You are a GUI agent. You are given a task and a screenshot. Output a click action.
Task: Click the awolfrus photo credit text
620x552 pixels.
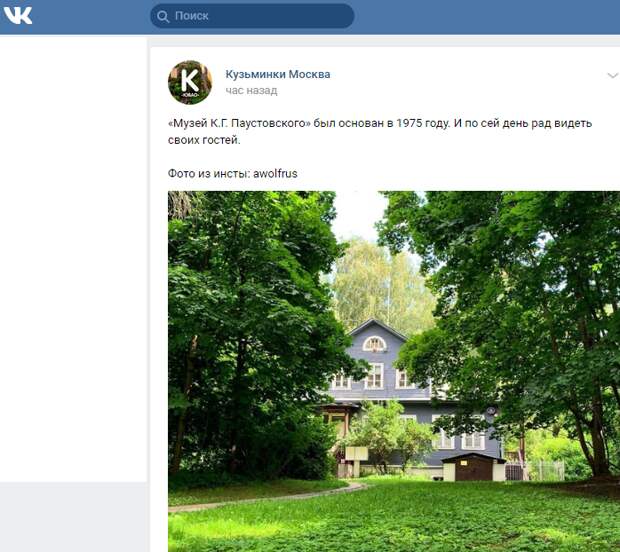[275, 173]
